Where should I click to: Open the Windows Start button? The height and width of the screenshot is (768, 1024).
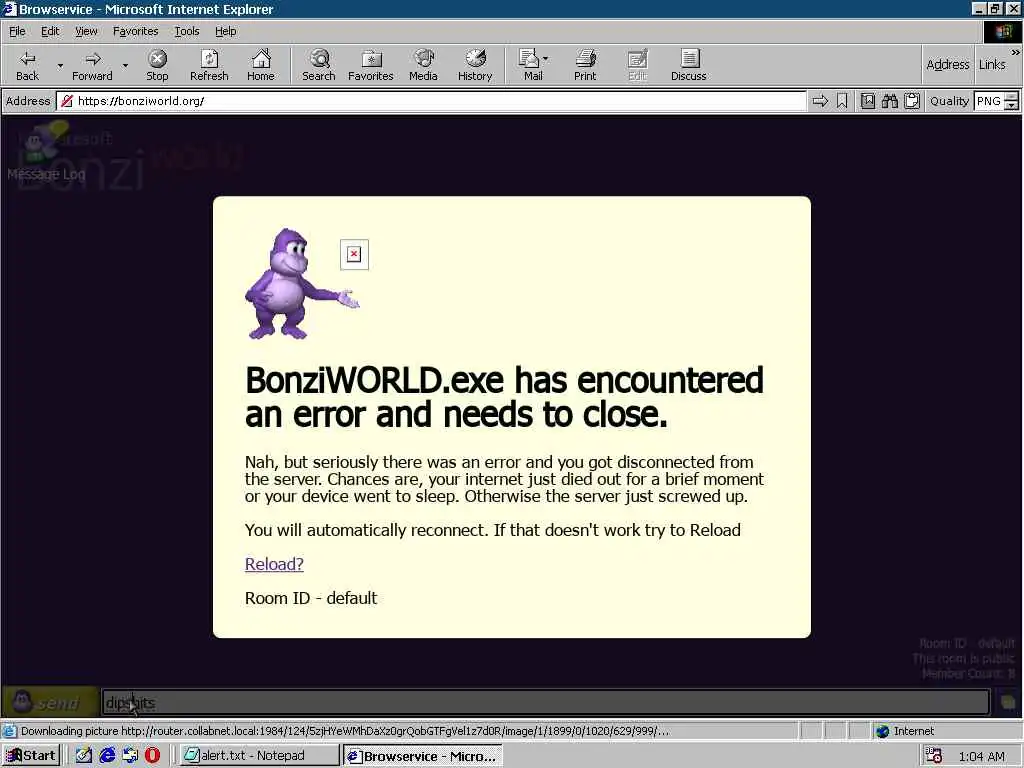[31, 756]
